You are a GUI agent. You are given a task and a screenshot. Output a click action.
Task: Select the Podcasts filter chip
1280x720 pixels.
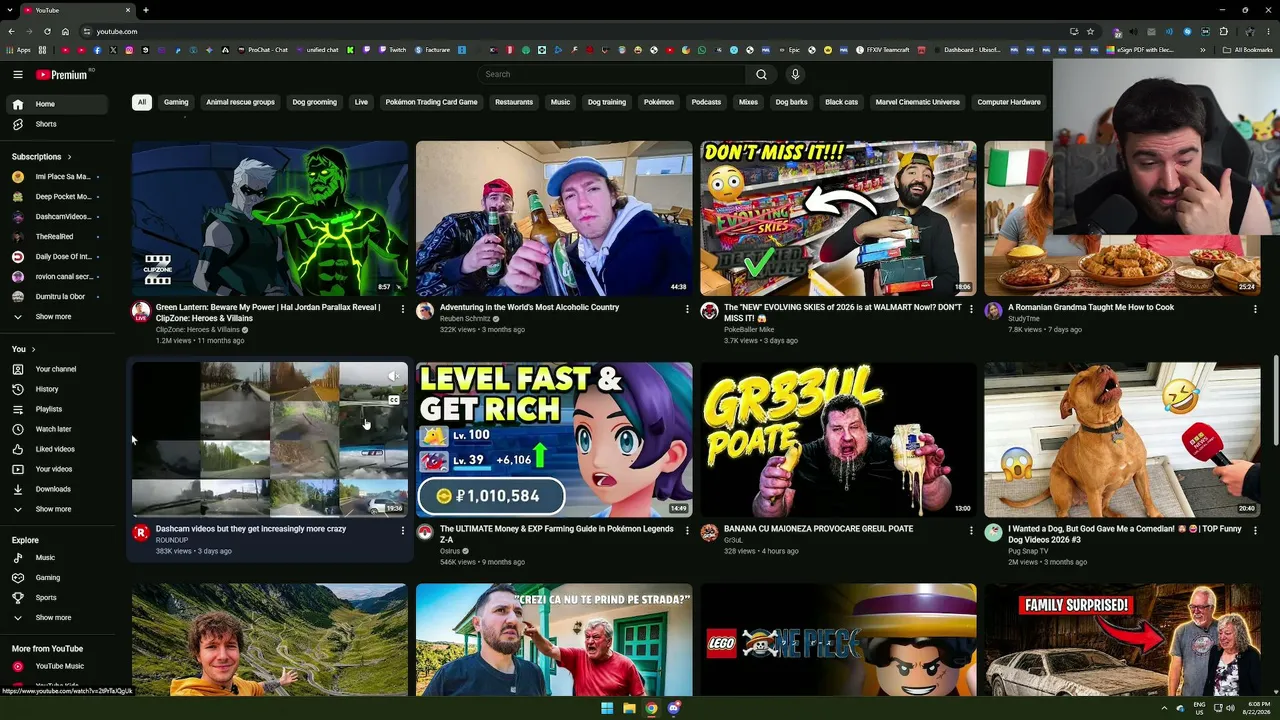click(x=706, y=102)
